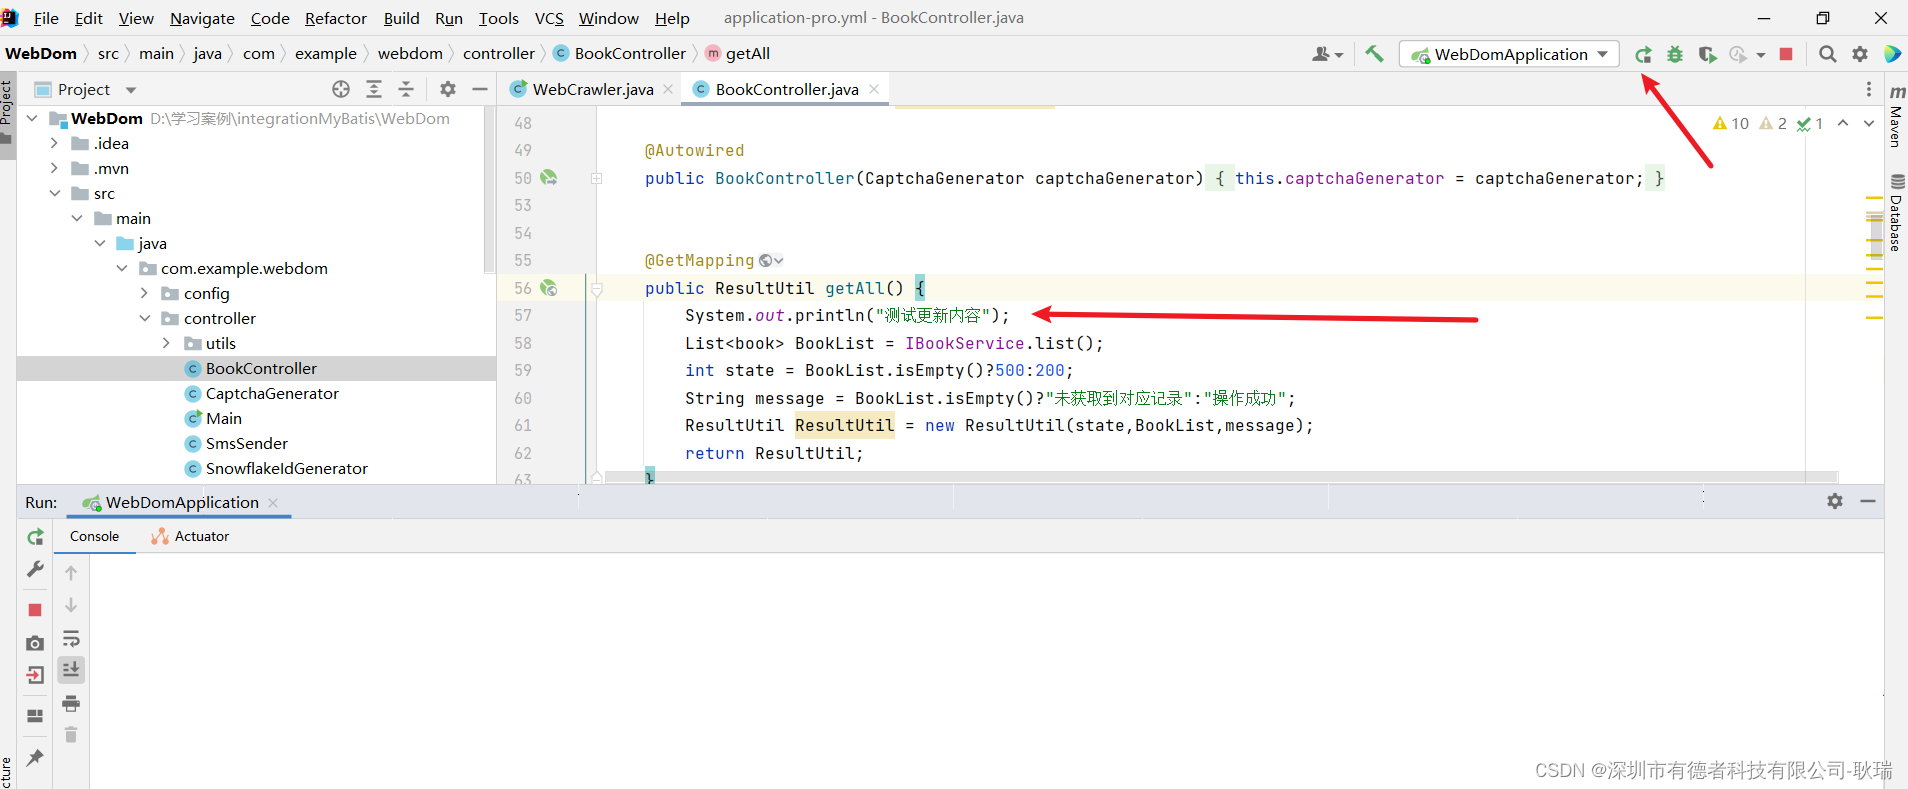Open Project panel options gear
This screenshot has width=1908, height=789.
coord(448,89)
